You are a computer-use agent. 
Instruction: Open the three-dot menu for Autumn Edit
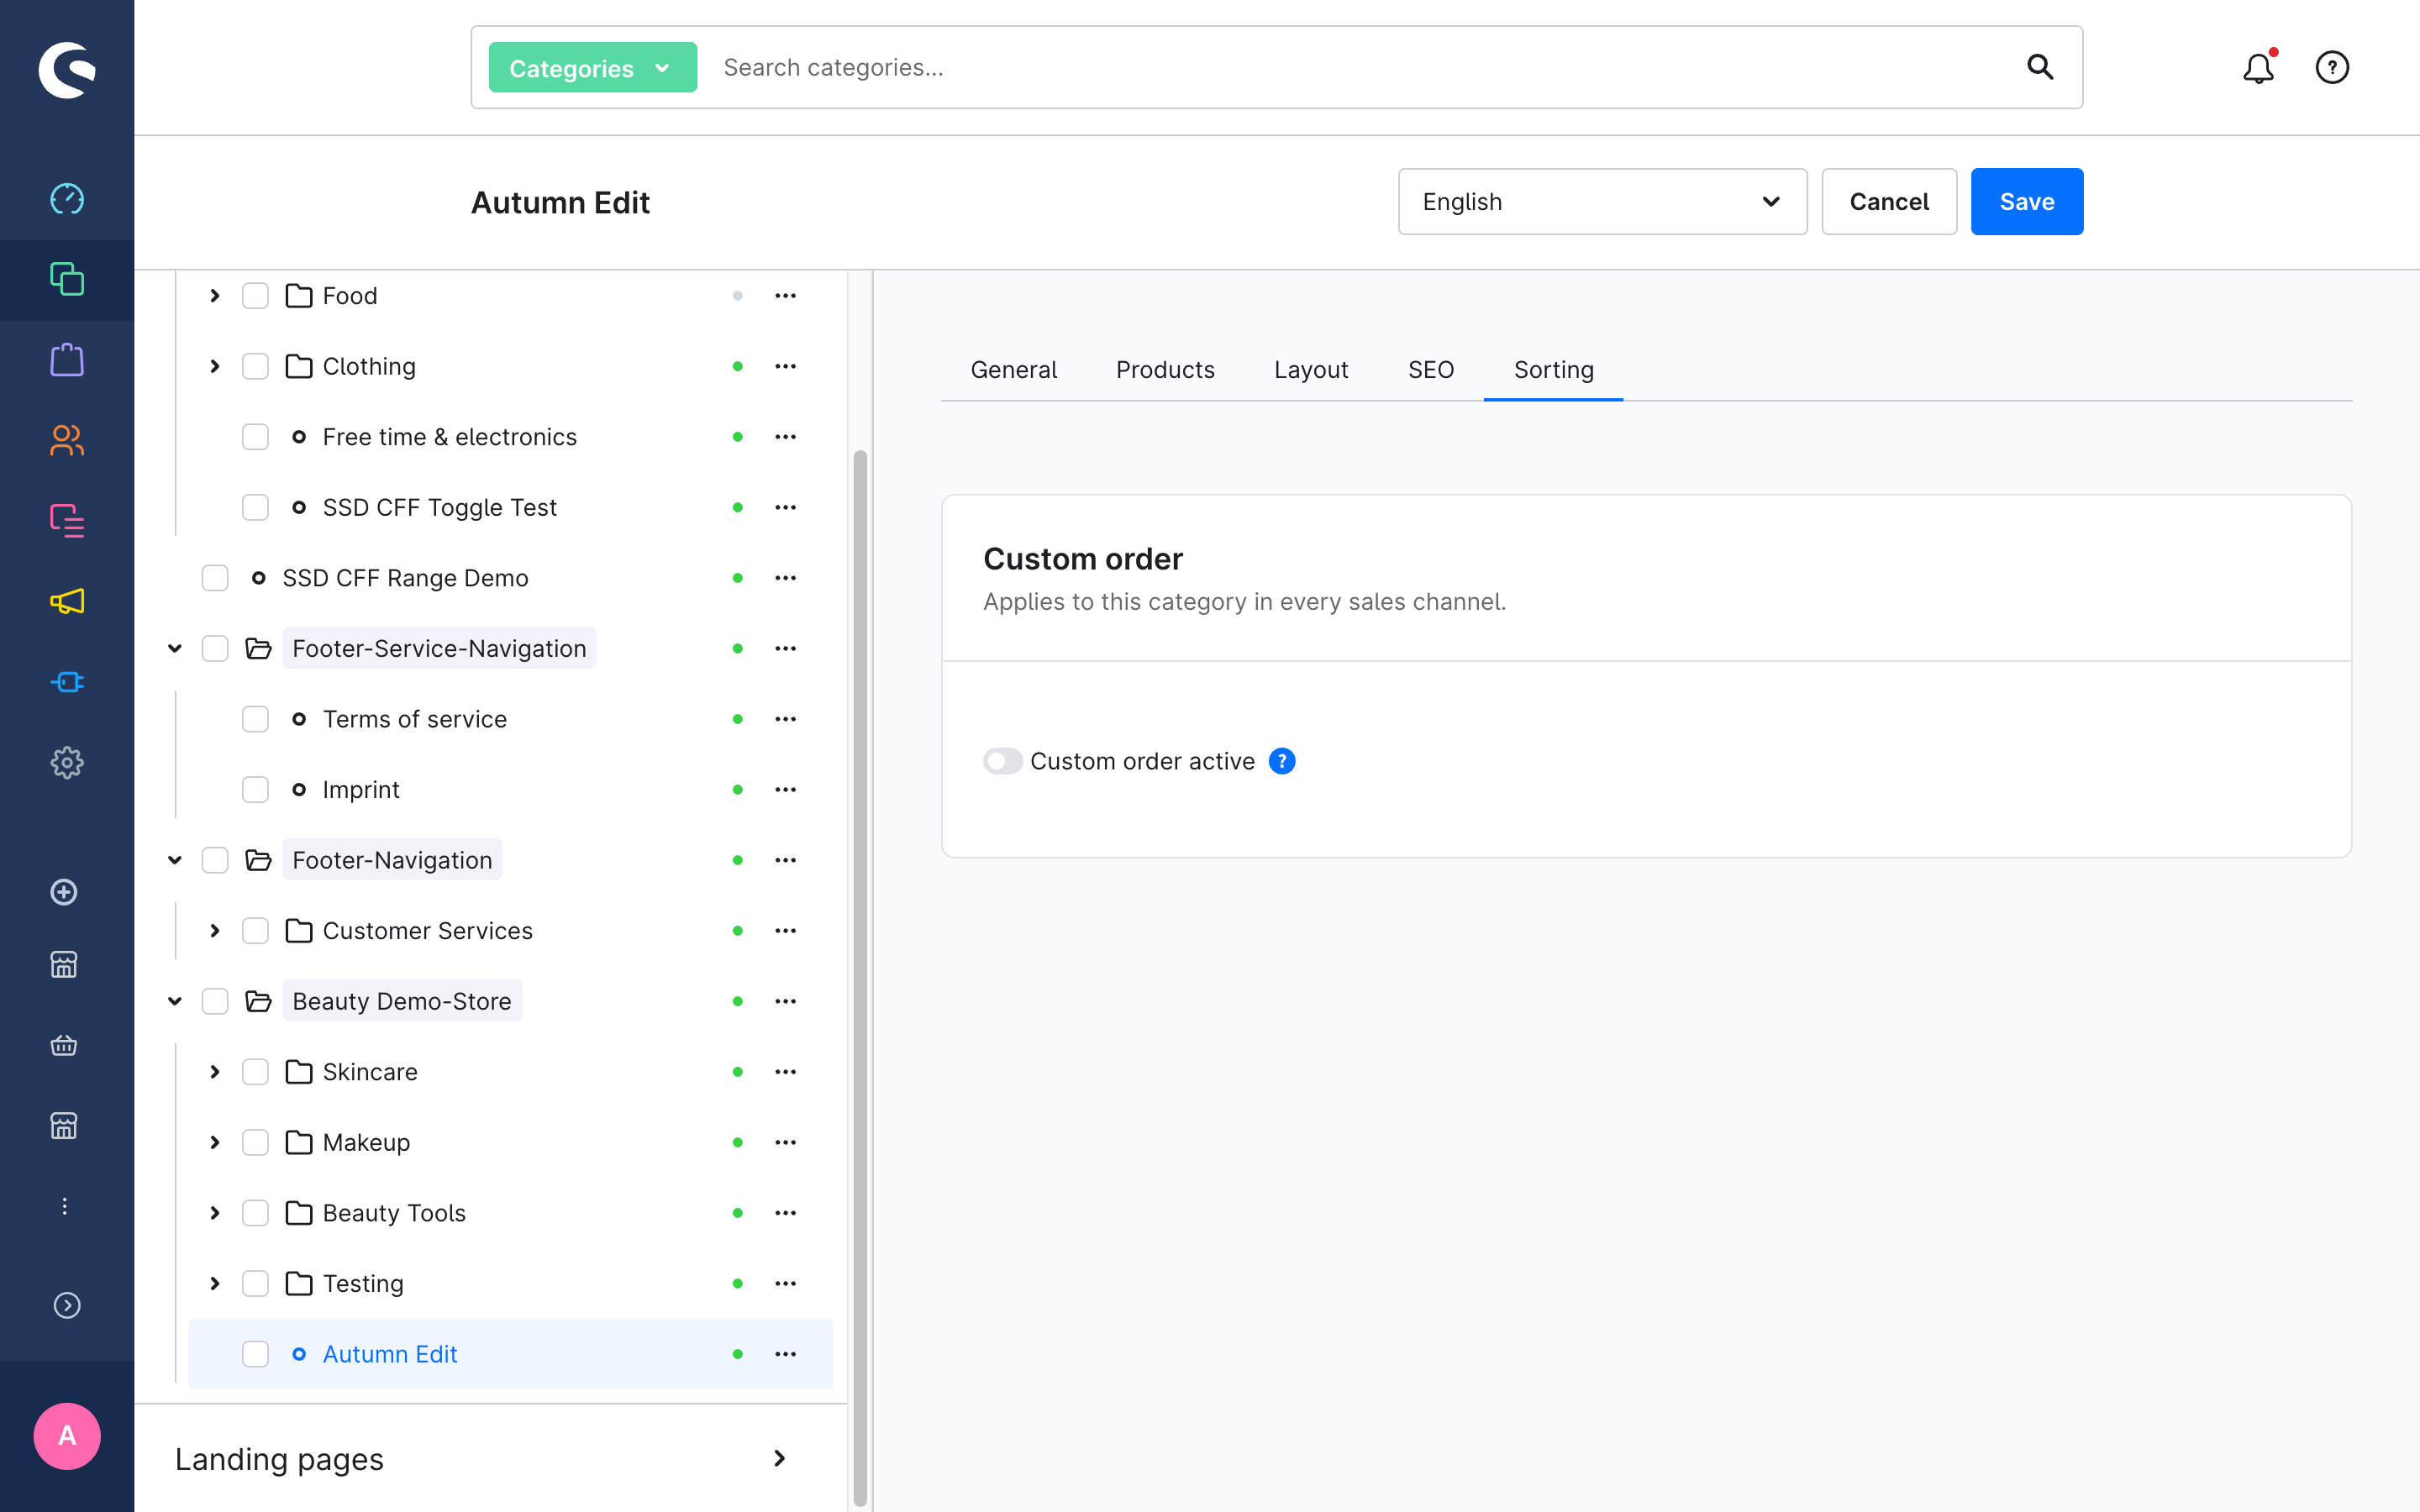click(x=786, y=1354)
